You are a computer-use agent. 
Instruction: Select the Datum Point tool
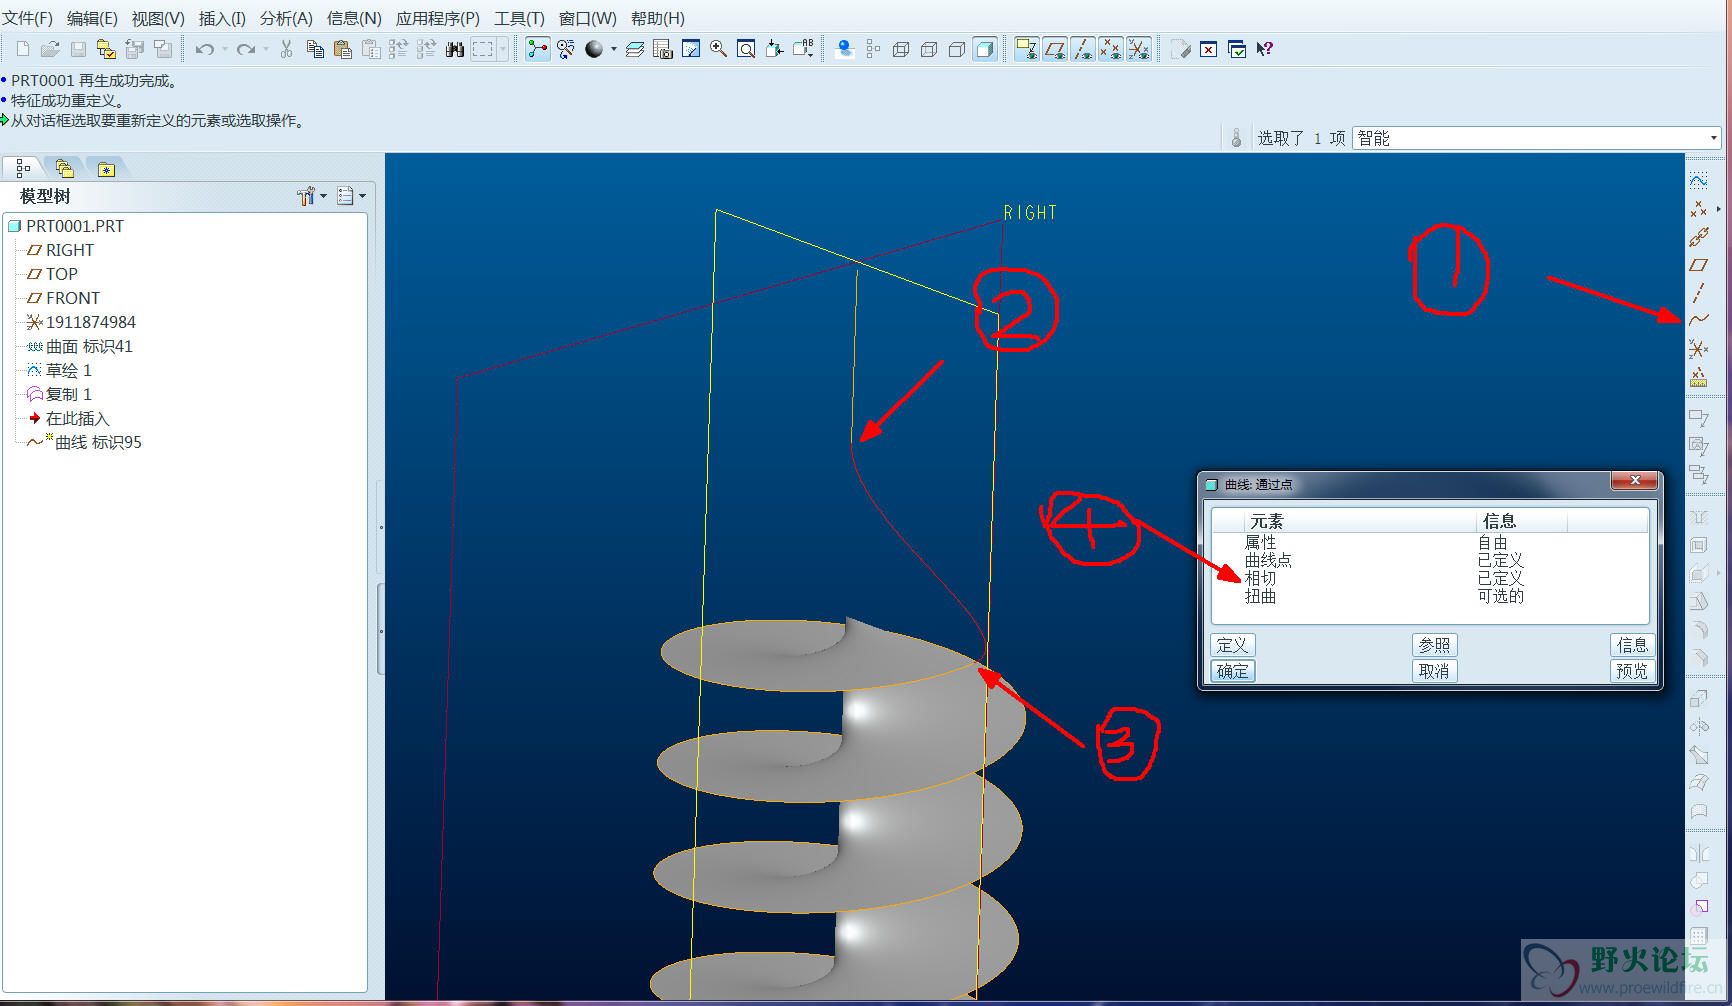[x=1698, y=209]
